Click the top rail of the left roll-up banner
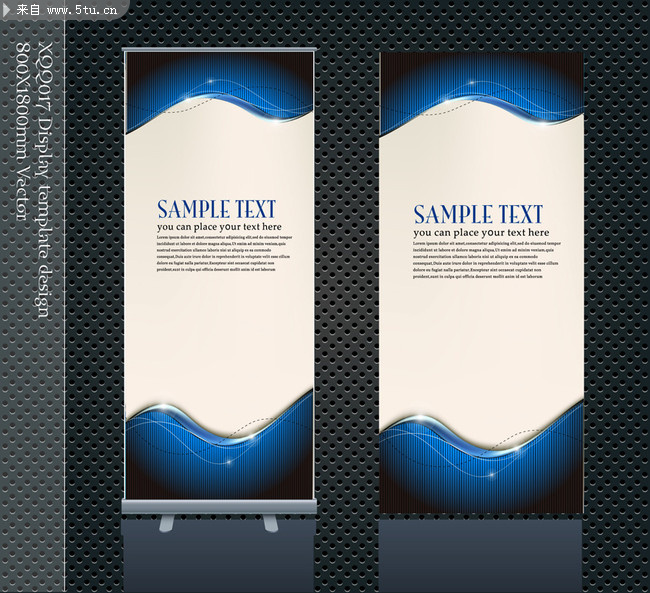 [x=219, y=50]
